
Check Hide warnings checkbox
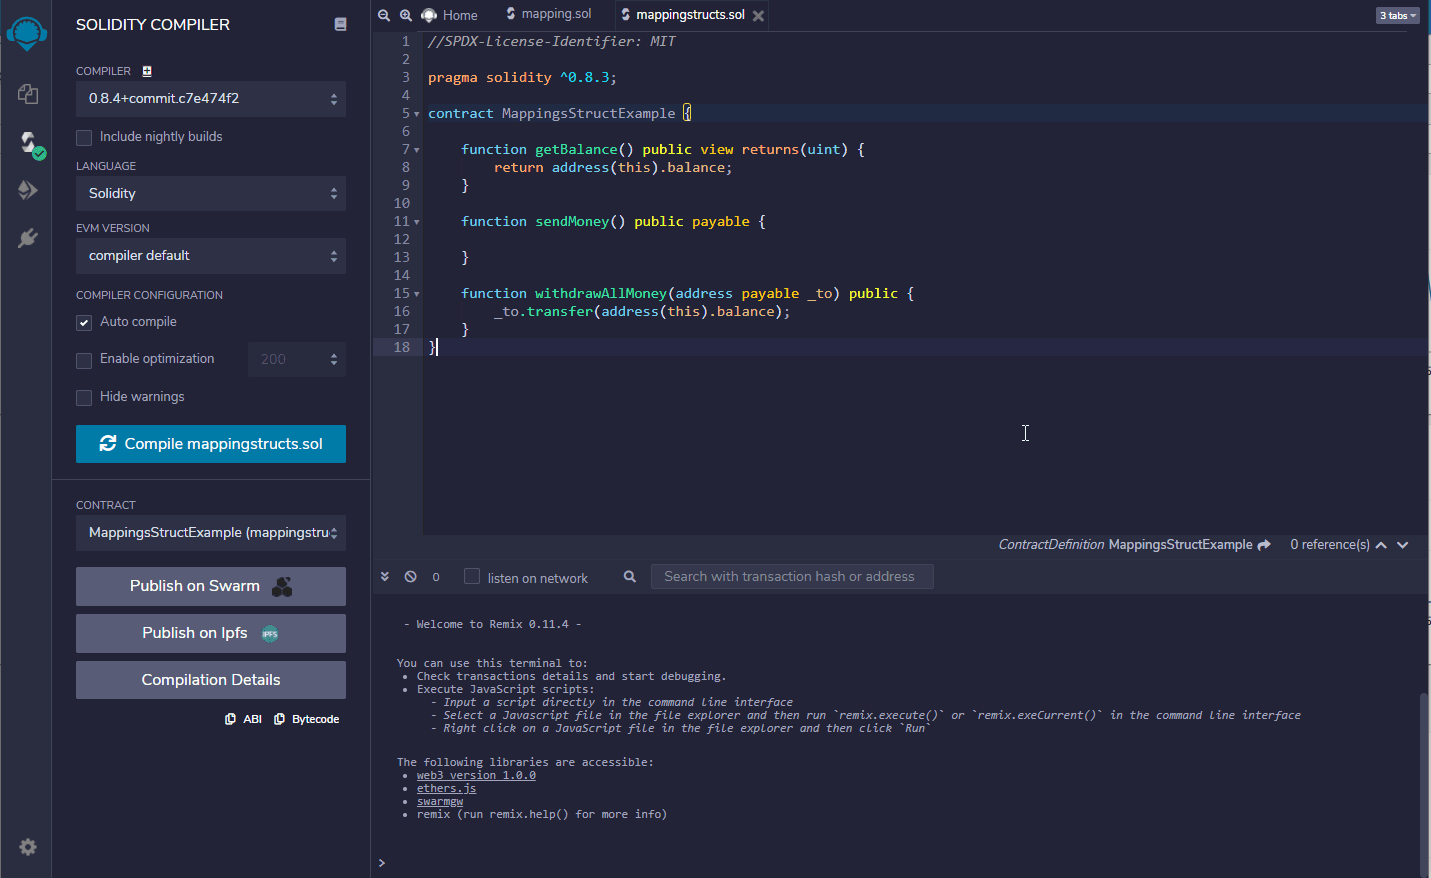[84, 398]
